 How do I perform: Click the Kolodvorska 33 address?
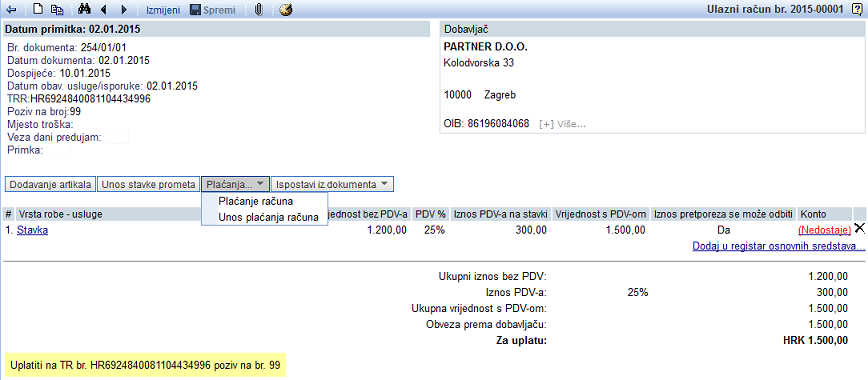tap(479, 63)
